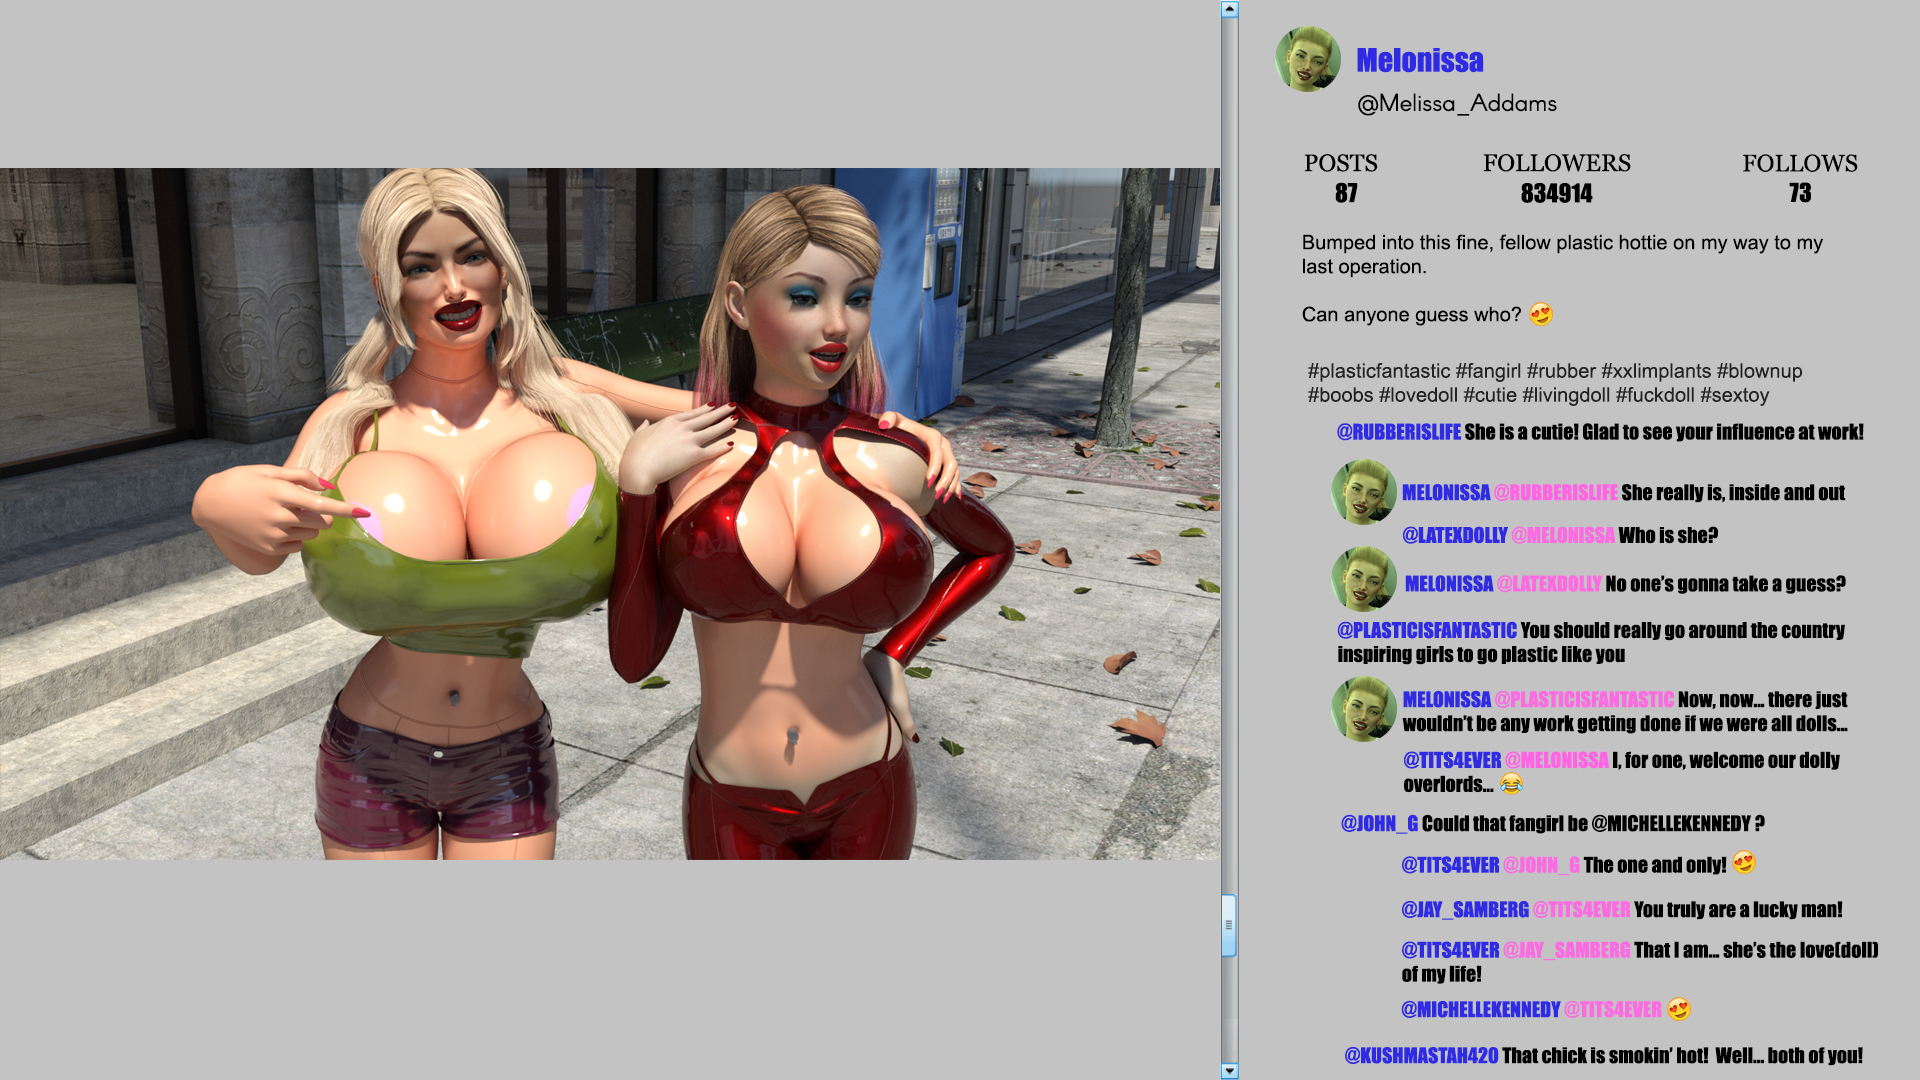Open commenter @RUBBERISLIFE on the 'She is a cutie' comment
This screenshot has height=1080, width=1920.
click(x=1399, y=432)
